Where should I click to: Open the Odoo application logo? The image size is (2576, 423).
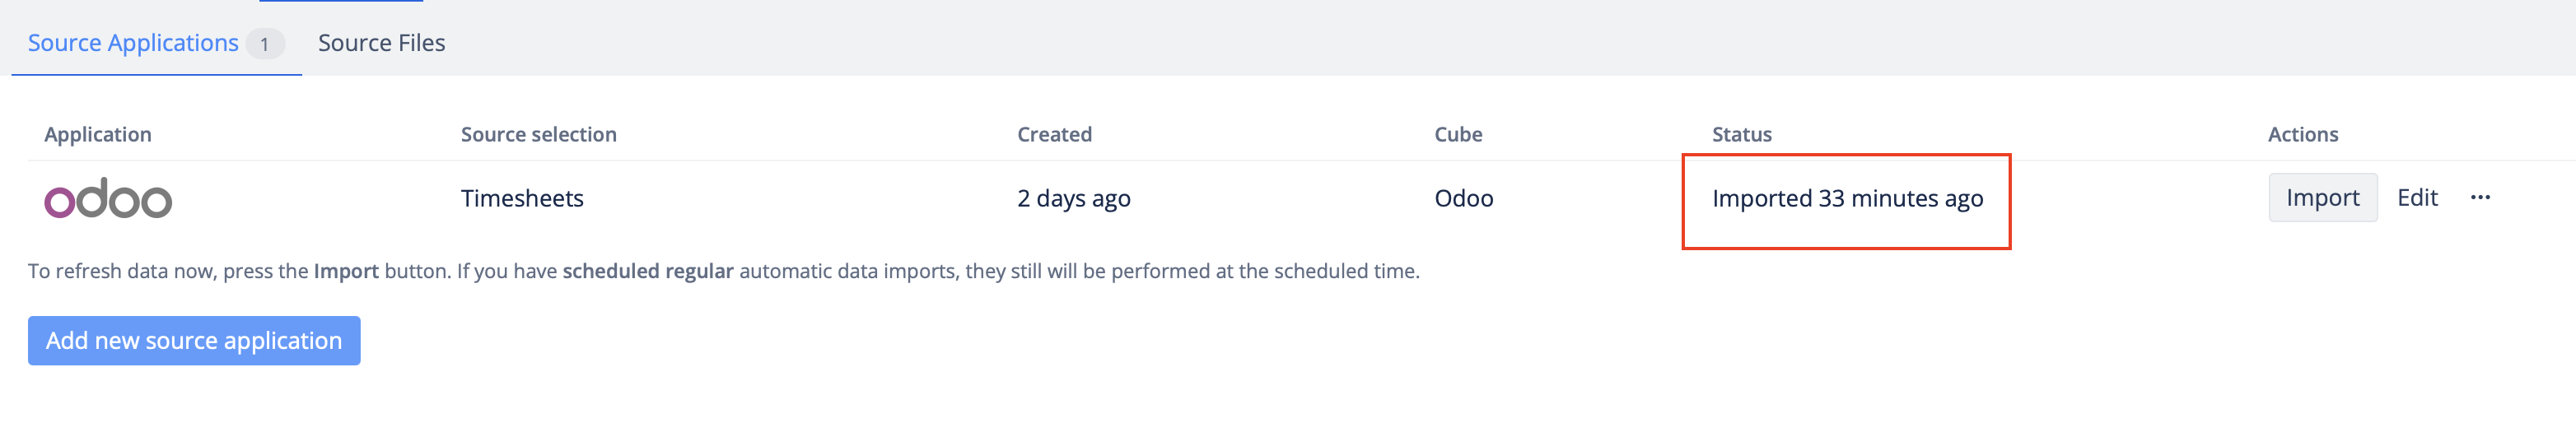point(108,199)
